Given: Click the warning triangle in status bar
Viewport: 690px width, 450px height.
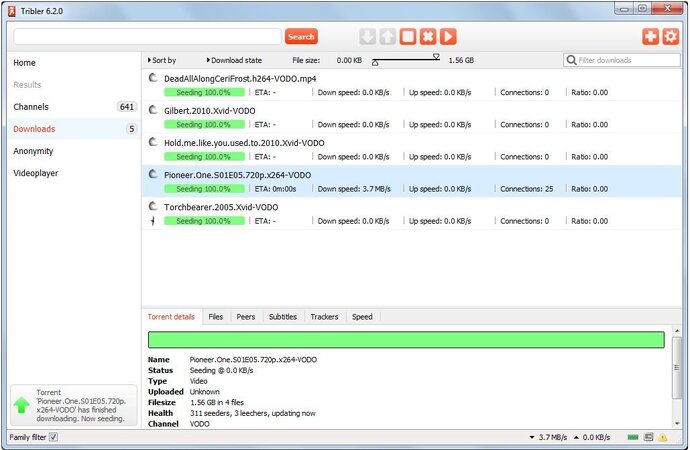Looking at the screenshot, I should (x=664, y=438).
